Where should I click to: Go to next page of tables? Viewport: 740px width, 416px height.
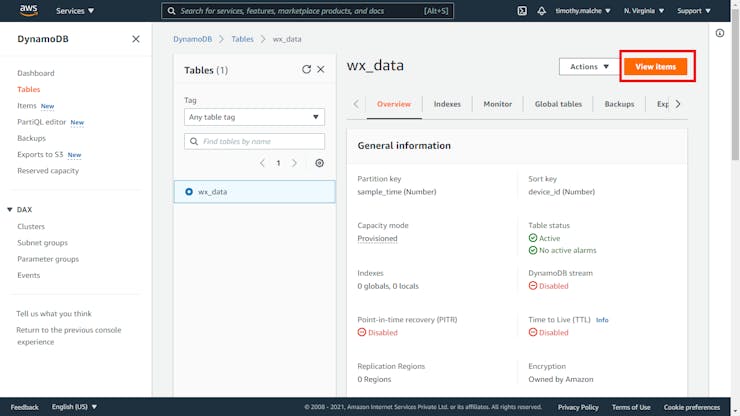[x=294, y=163]
